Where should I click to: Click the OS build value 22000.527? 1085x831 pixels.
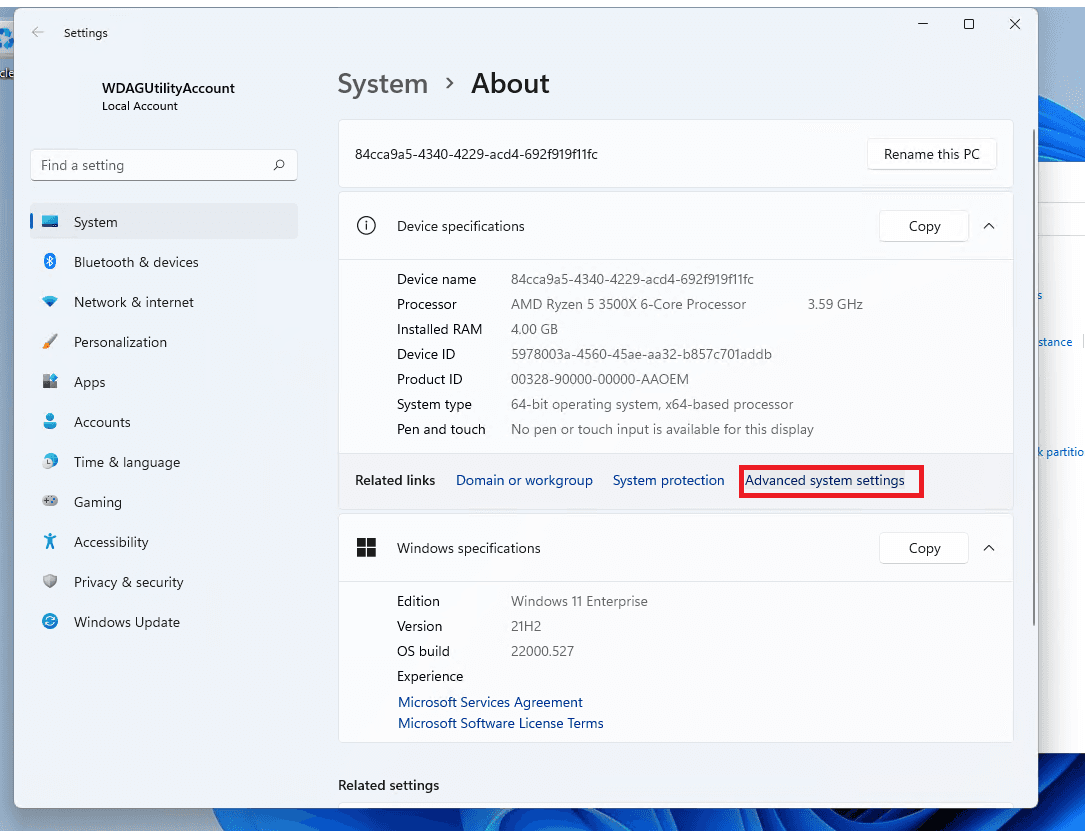point(542,651)
